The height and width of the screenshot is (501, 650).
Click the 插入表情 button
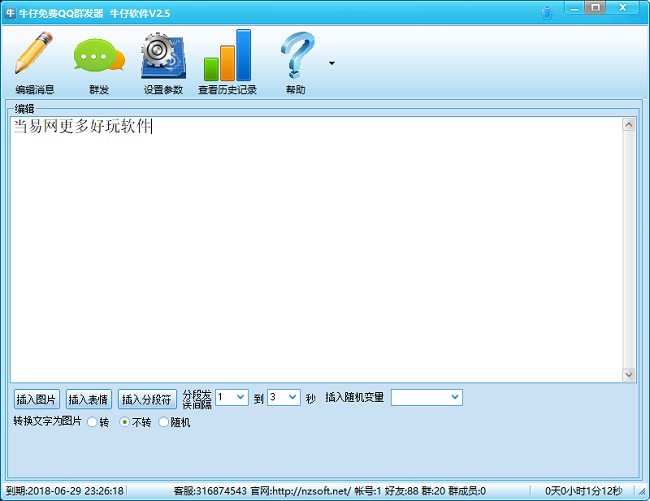pyautogui.click(x=89, y=399)
